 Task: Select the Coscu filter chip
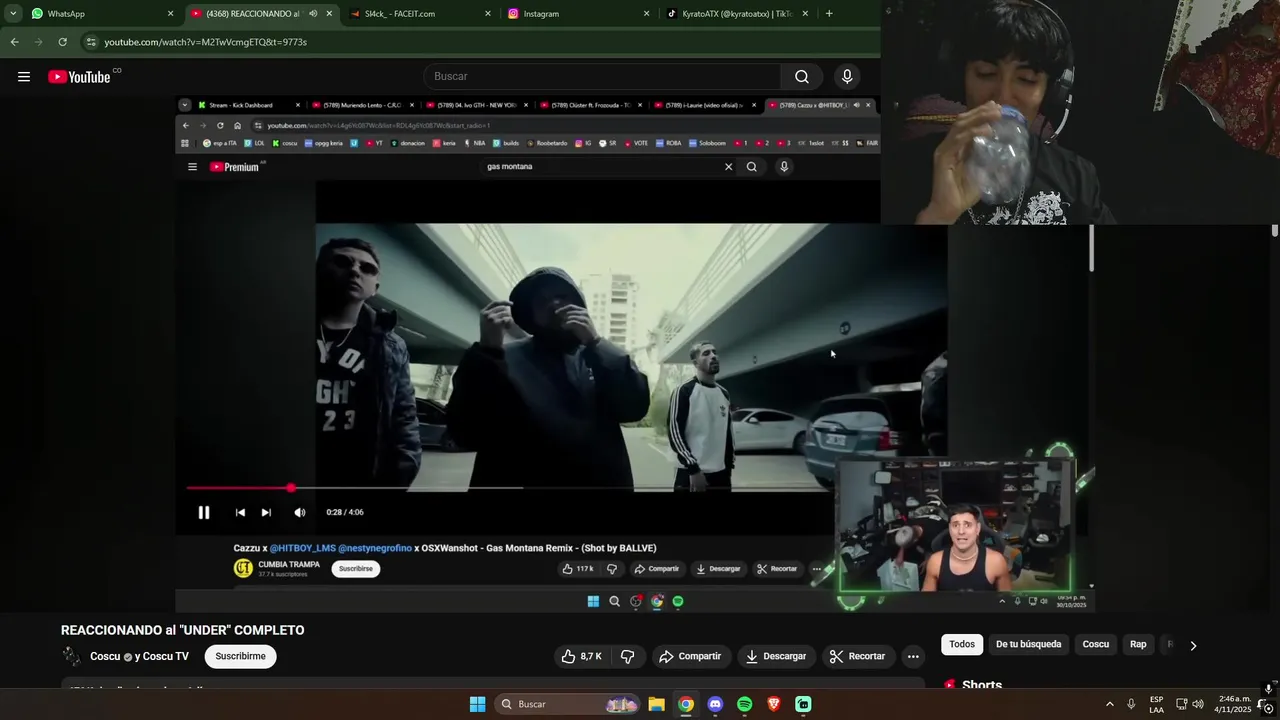[1096, 644]
